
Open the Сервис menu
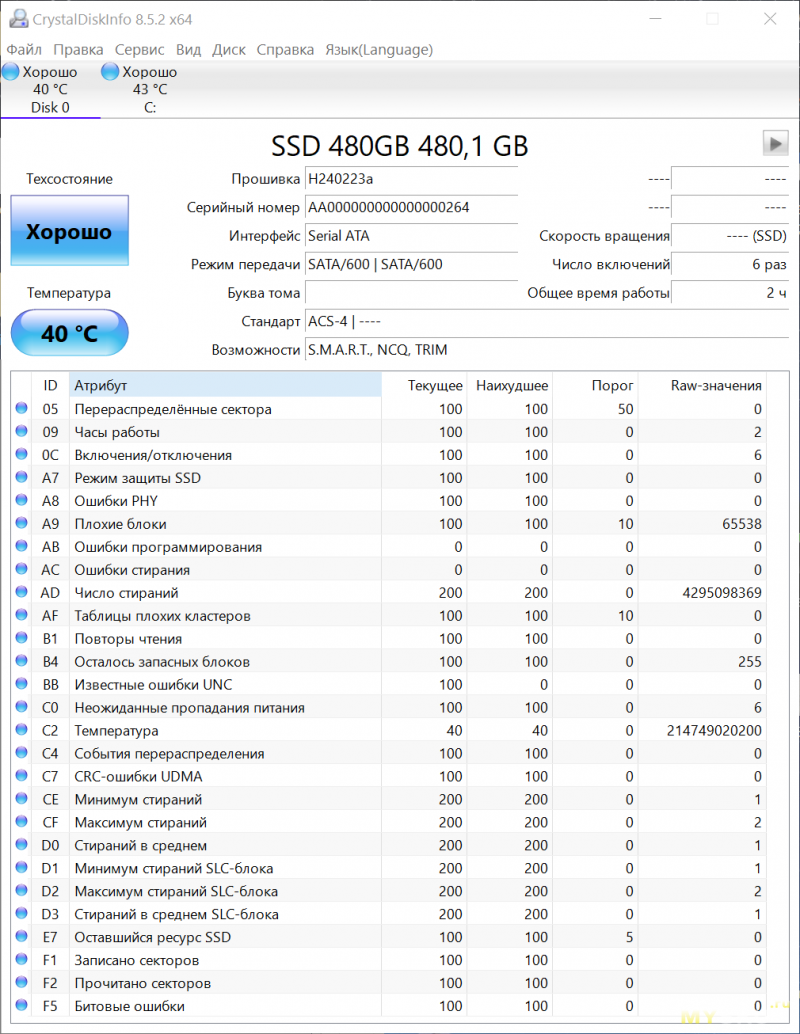(x=139, y=49)
